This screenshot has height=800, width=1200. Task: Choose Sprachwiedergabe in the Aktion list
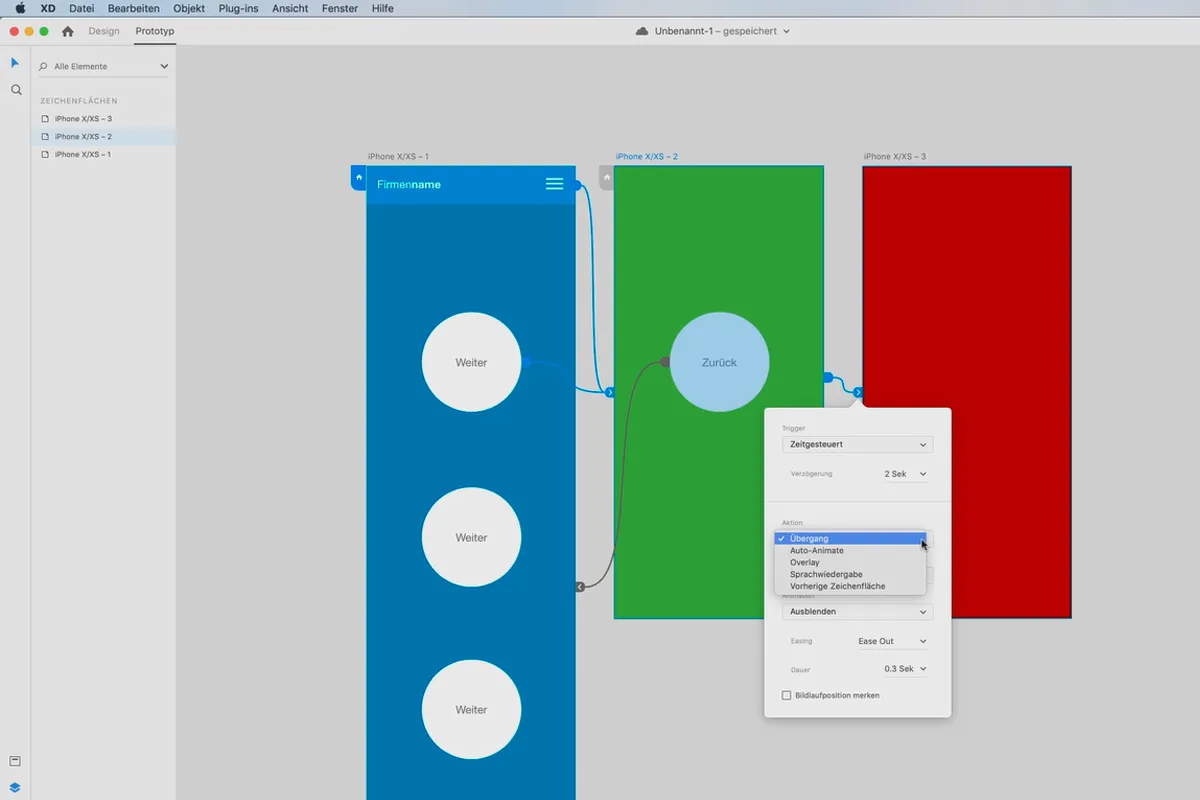tap(849, 575)
